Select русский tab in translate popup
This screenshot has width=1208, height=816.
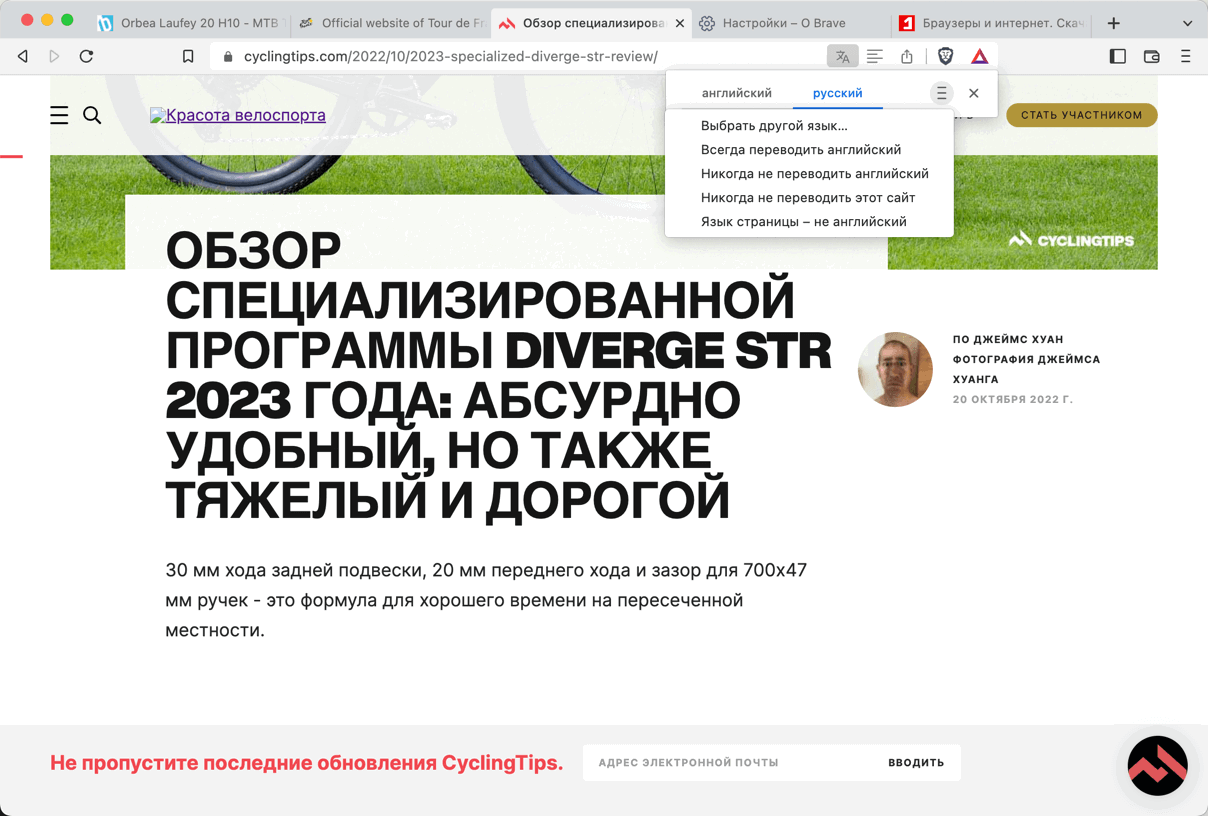tap(837, 93)
